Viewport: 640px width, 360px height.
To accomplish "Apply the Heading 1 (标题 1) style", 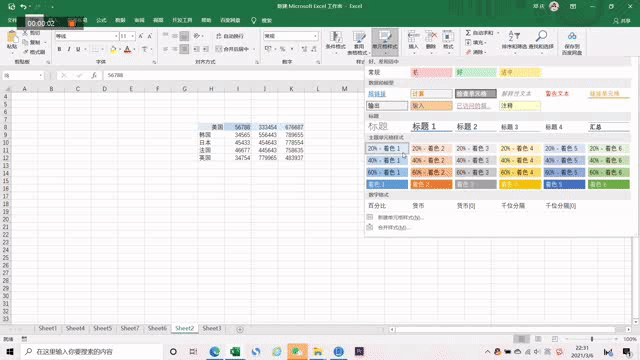I will click(431, 127).
